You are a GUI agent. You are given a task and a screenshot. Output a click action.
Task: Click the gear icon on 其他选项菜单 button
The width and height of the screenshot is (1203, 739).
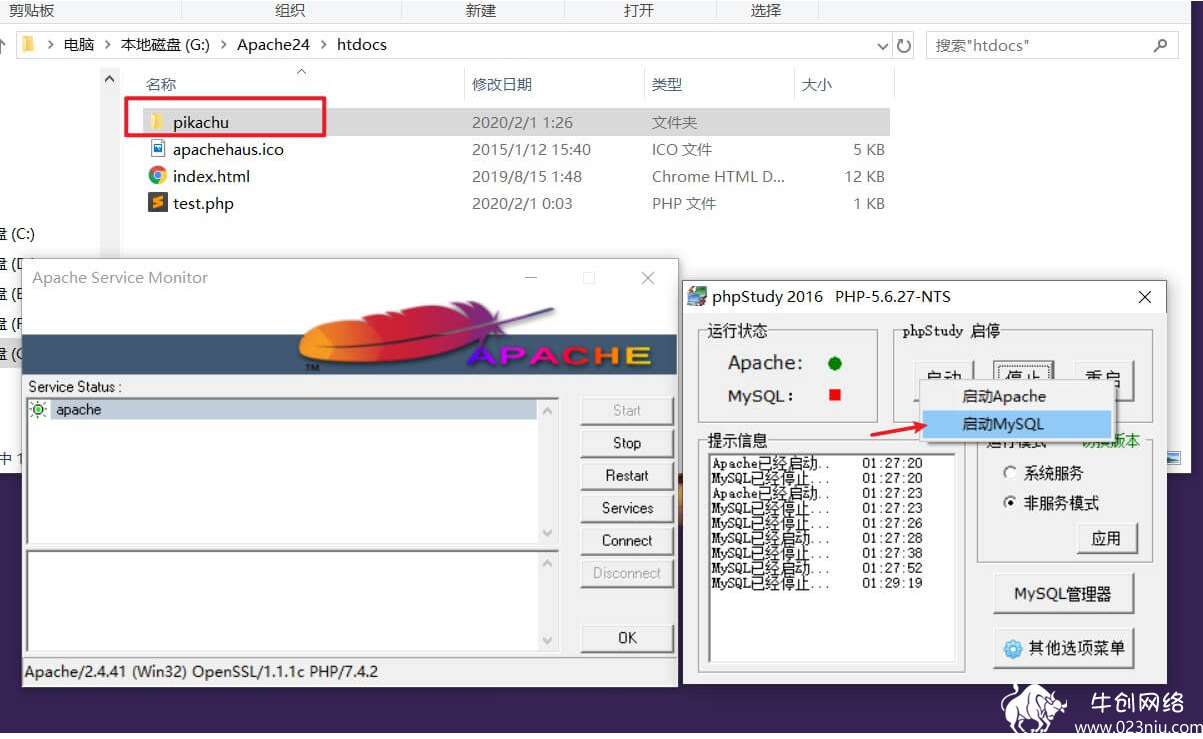point(1013,649)
